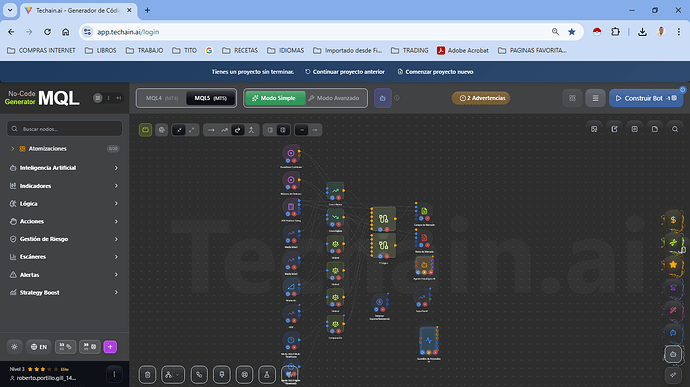
Task: Open the 2 Advertencias warnings badge
Action: click(481, 98)
